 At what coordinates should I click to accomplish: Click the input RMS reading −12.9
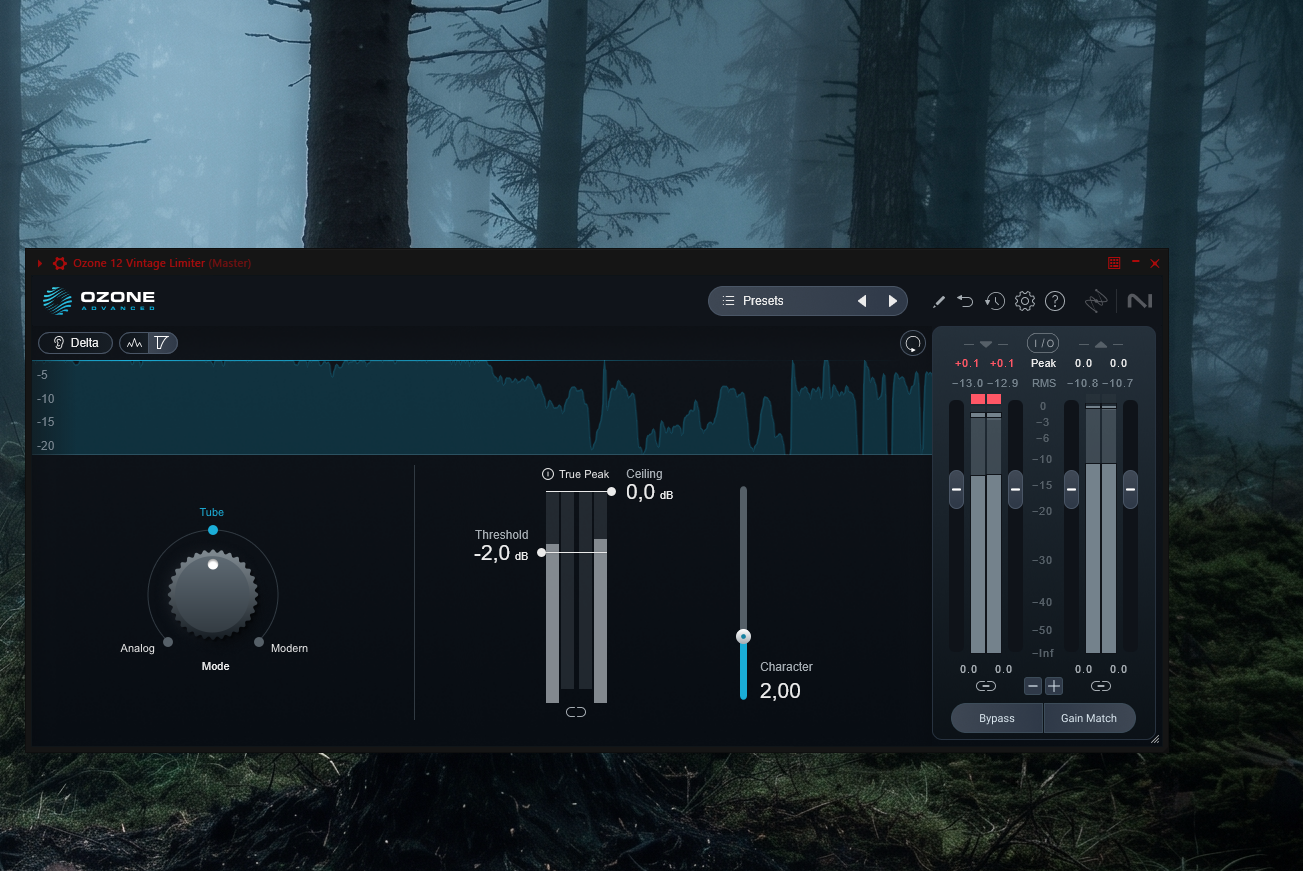pos(1002,384)
